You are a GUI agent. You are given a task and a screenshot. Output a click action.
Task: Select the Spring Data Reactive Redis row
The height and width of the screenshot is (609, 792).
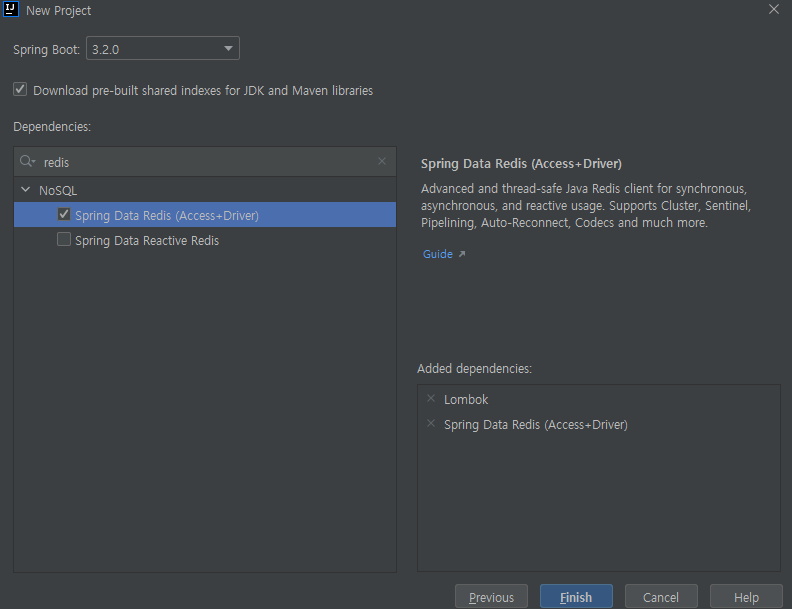click(x=205, y=240)
